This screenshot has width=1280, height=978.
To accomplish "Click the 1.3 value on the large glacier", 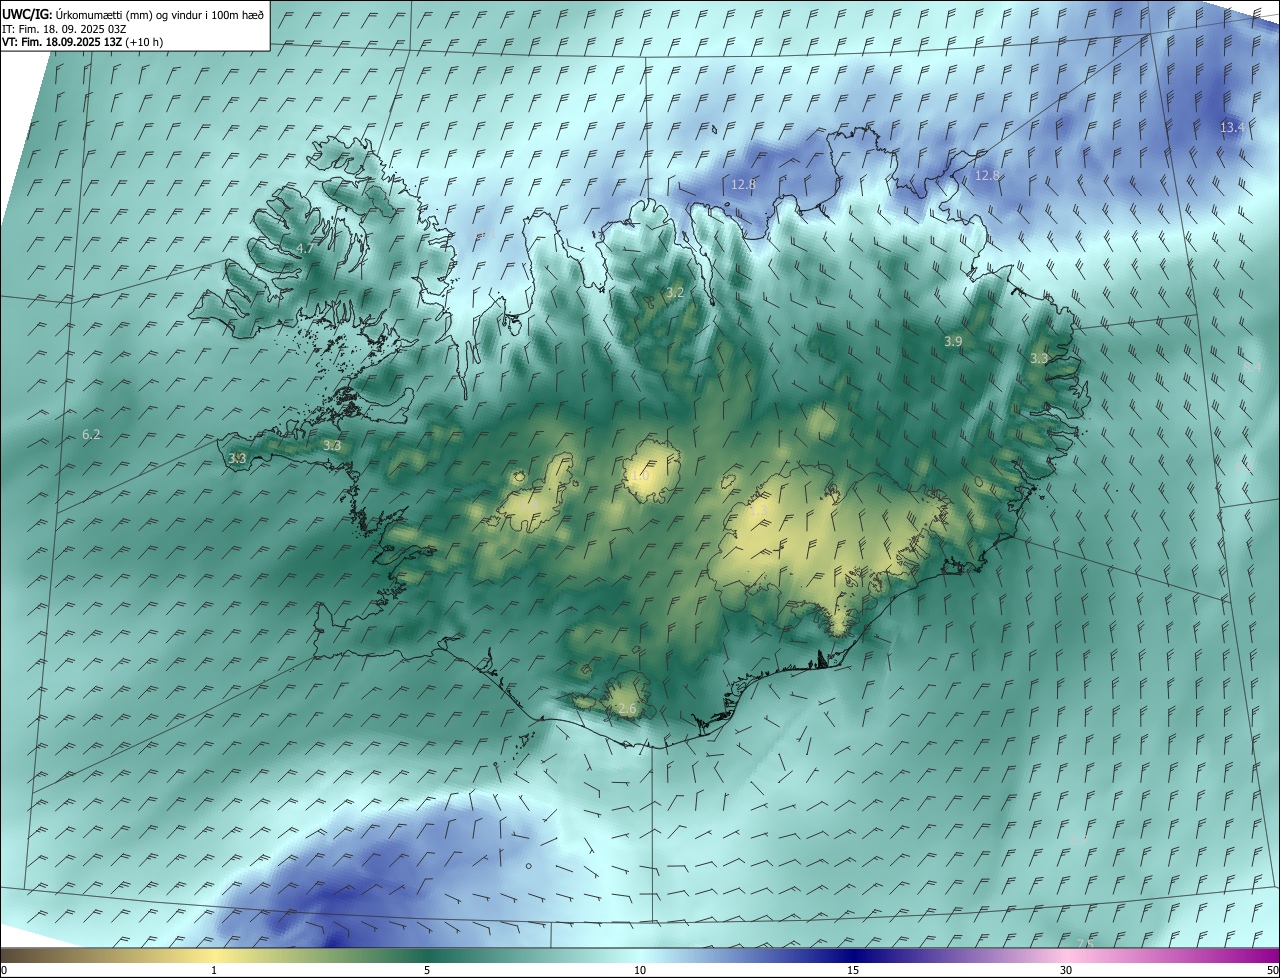I will [x=759, y=511].
